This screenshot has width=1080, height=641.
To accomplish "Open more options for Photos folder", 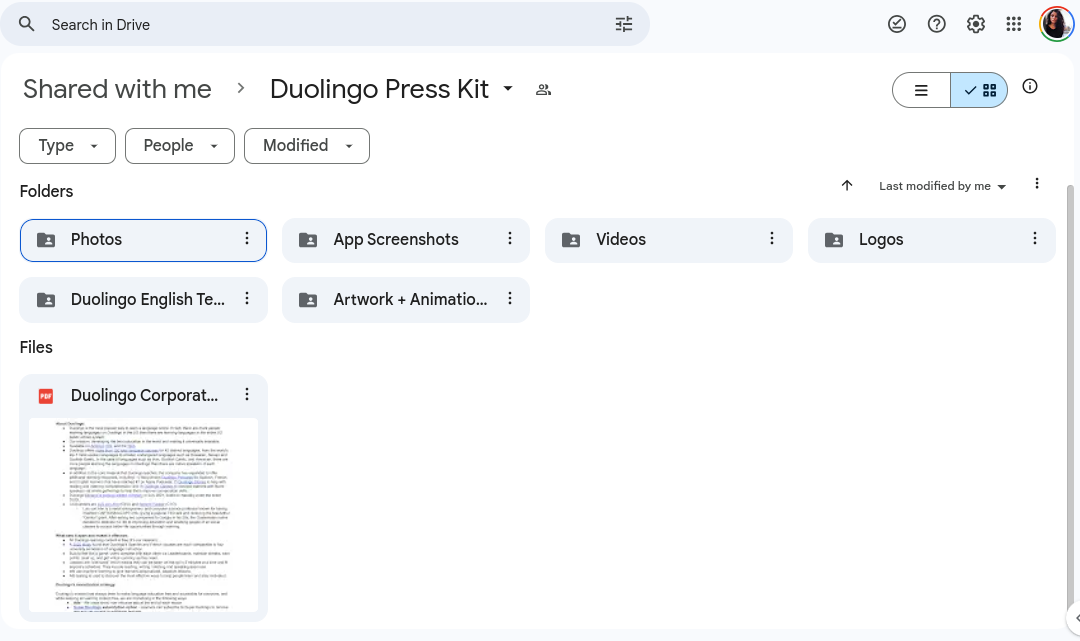I will pyautogui.click(x=246, y=240).
